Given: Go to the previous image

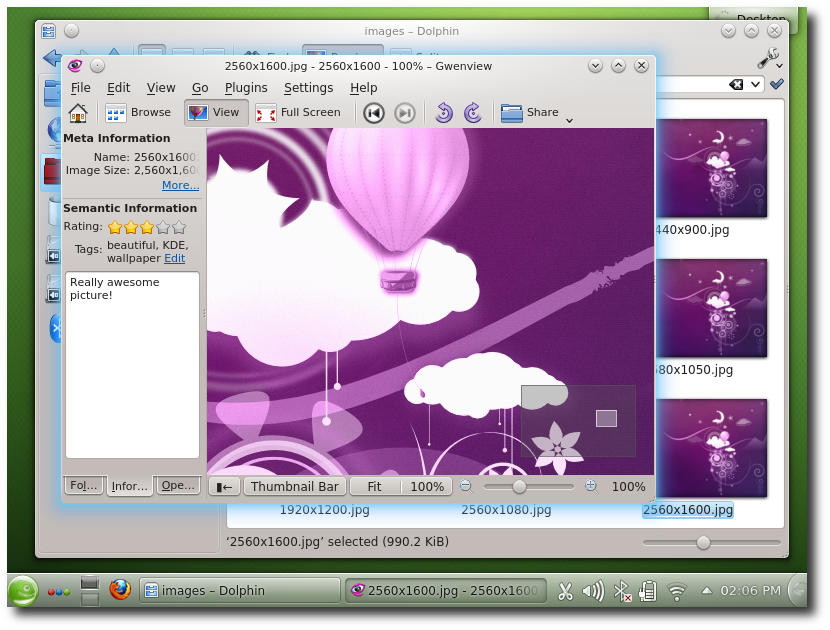Looking at the screenshot, I should (x=374, y=113).
